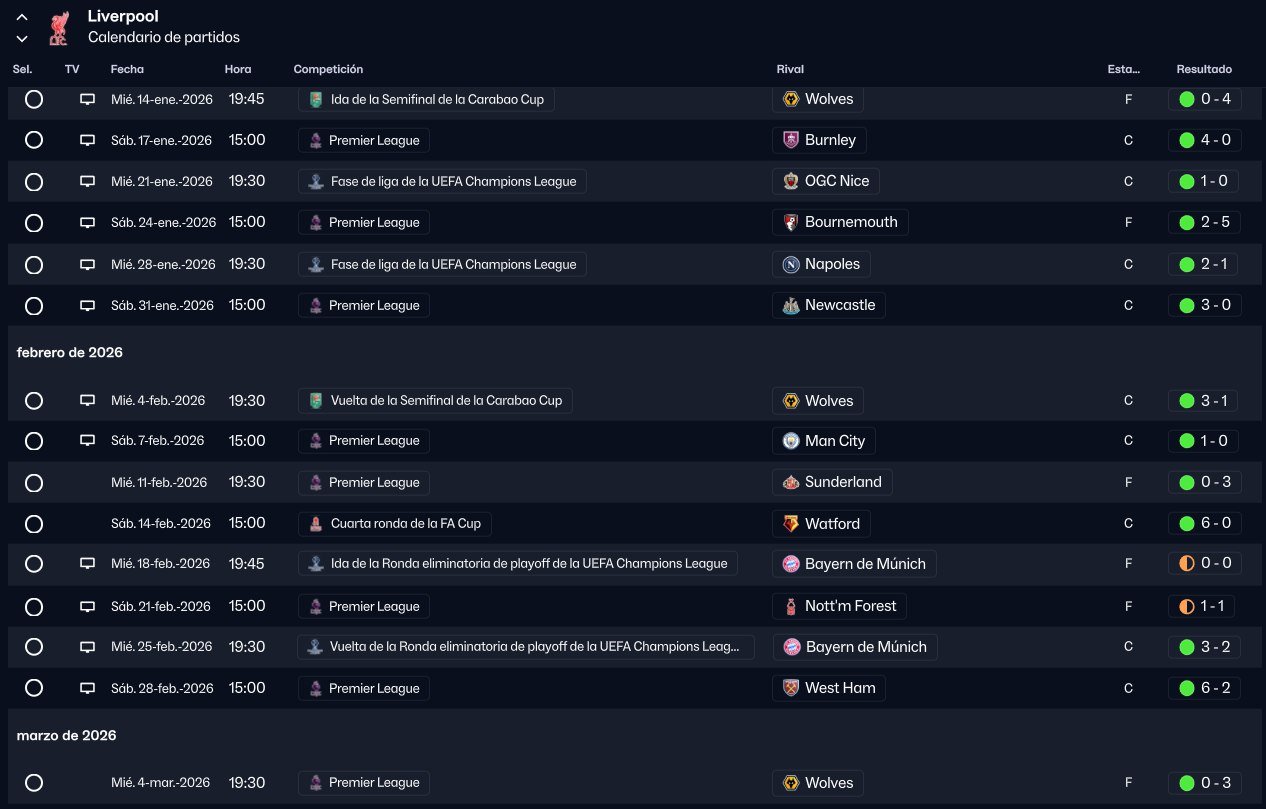1266x809 pixels.
Task: Sort by the Fecha column header
Action: tap(127, 70)
